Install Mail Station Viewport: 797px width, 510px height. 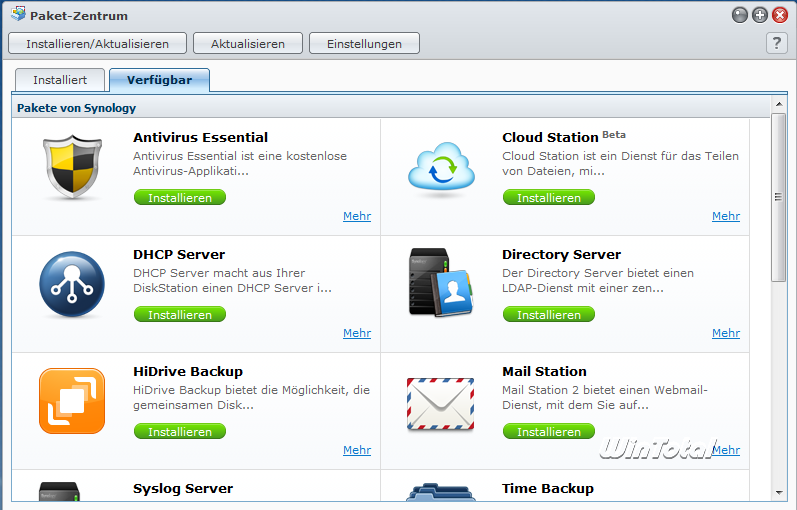point(549,431)
